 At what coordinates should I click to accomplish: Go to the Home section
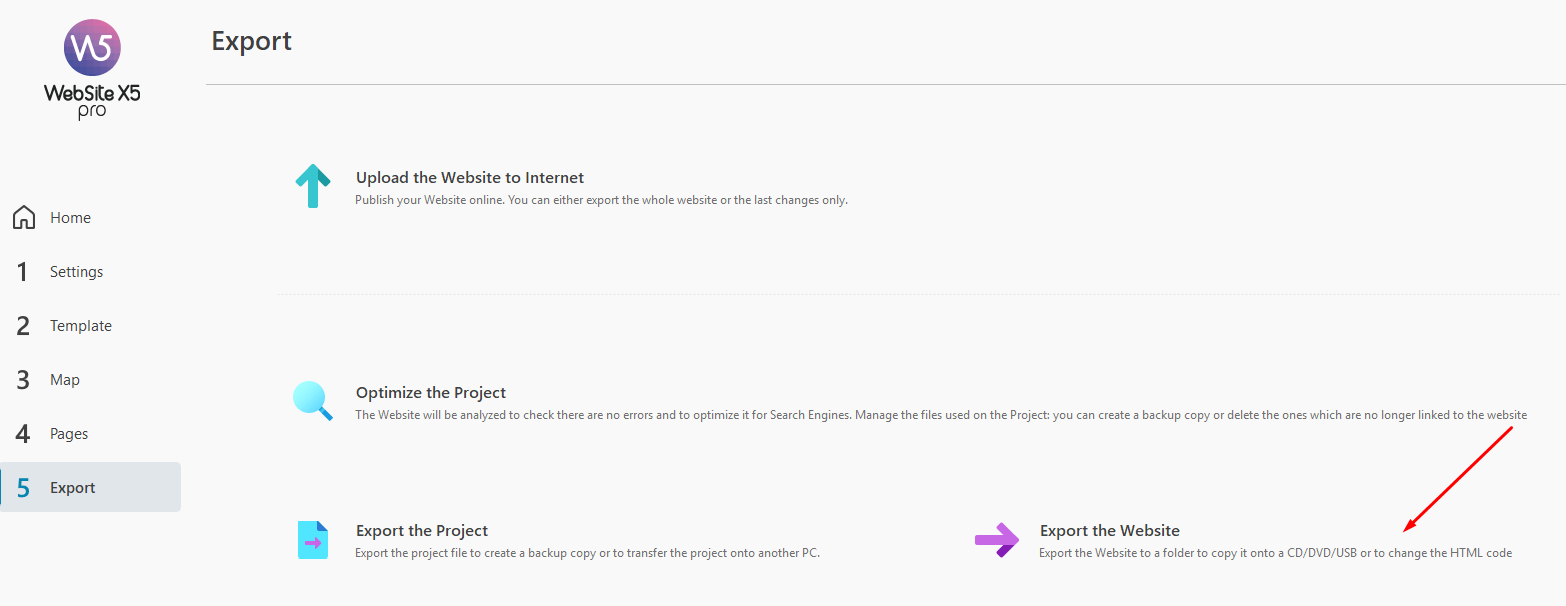[70, 218]
